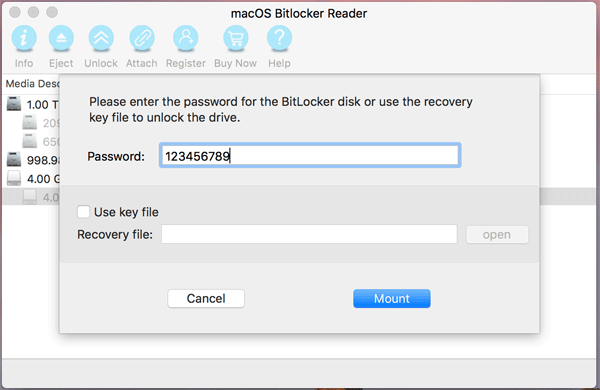Select the 998.9 disk entry
The width and height of the screenshot is (600, 390).
(x=32, y=160)
